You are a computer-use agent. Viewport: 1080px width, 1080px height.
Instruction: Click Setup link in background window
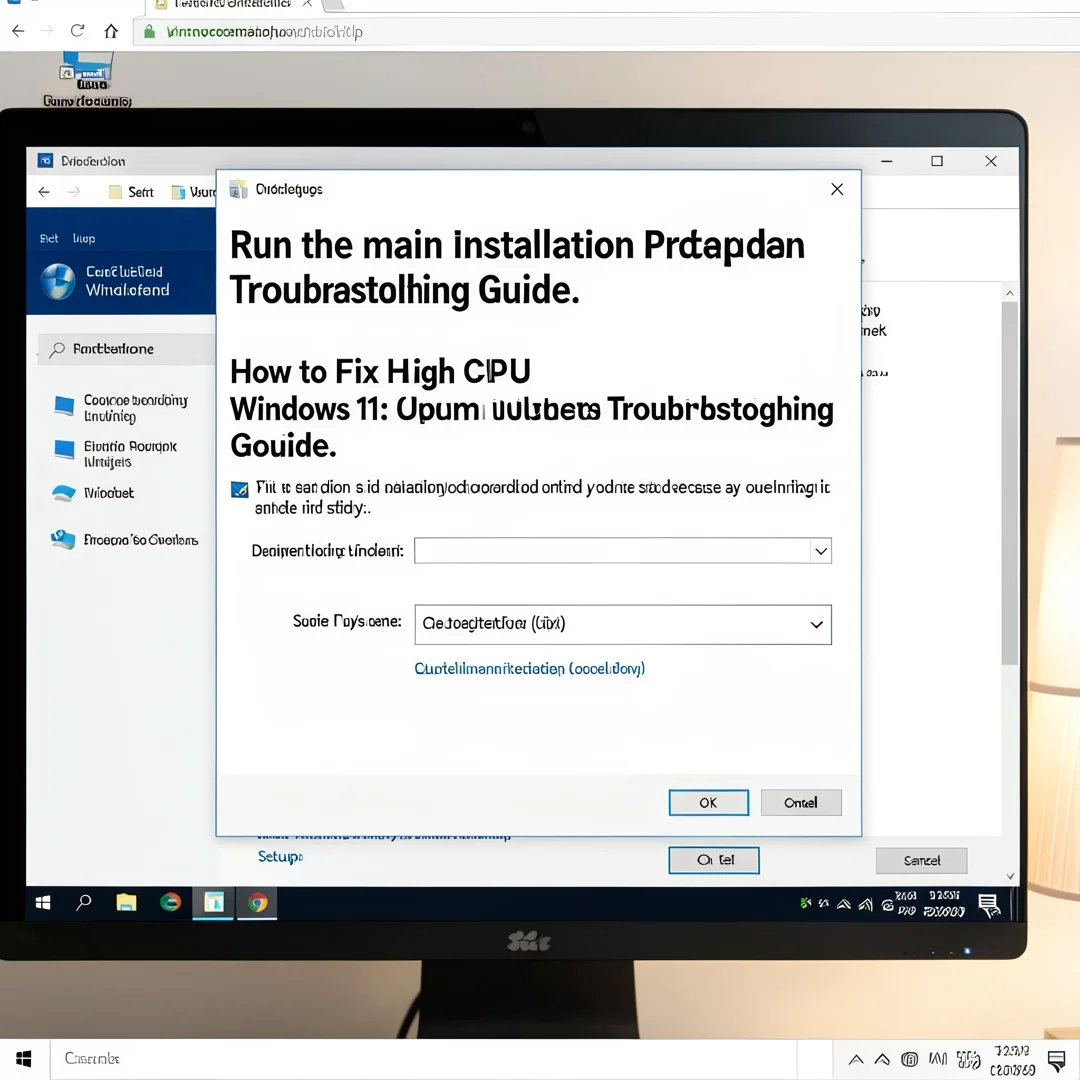tap(280, 856)
